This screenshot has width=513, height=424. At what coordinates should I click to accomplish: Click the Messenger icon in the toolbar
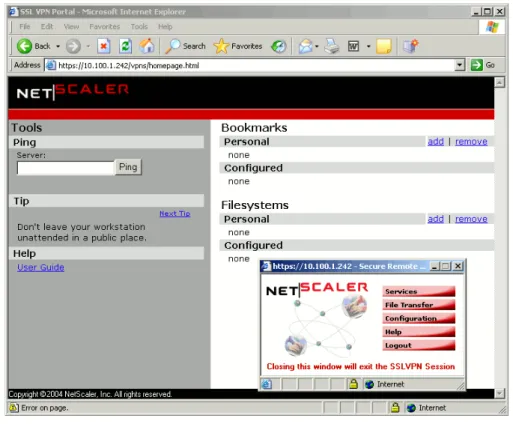(x=410, y=46)
